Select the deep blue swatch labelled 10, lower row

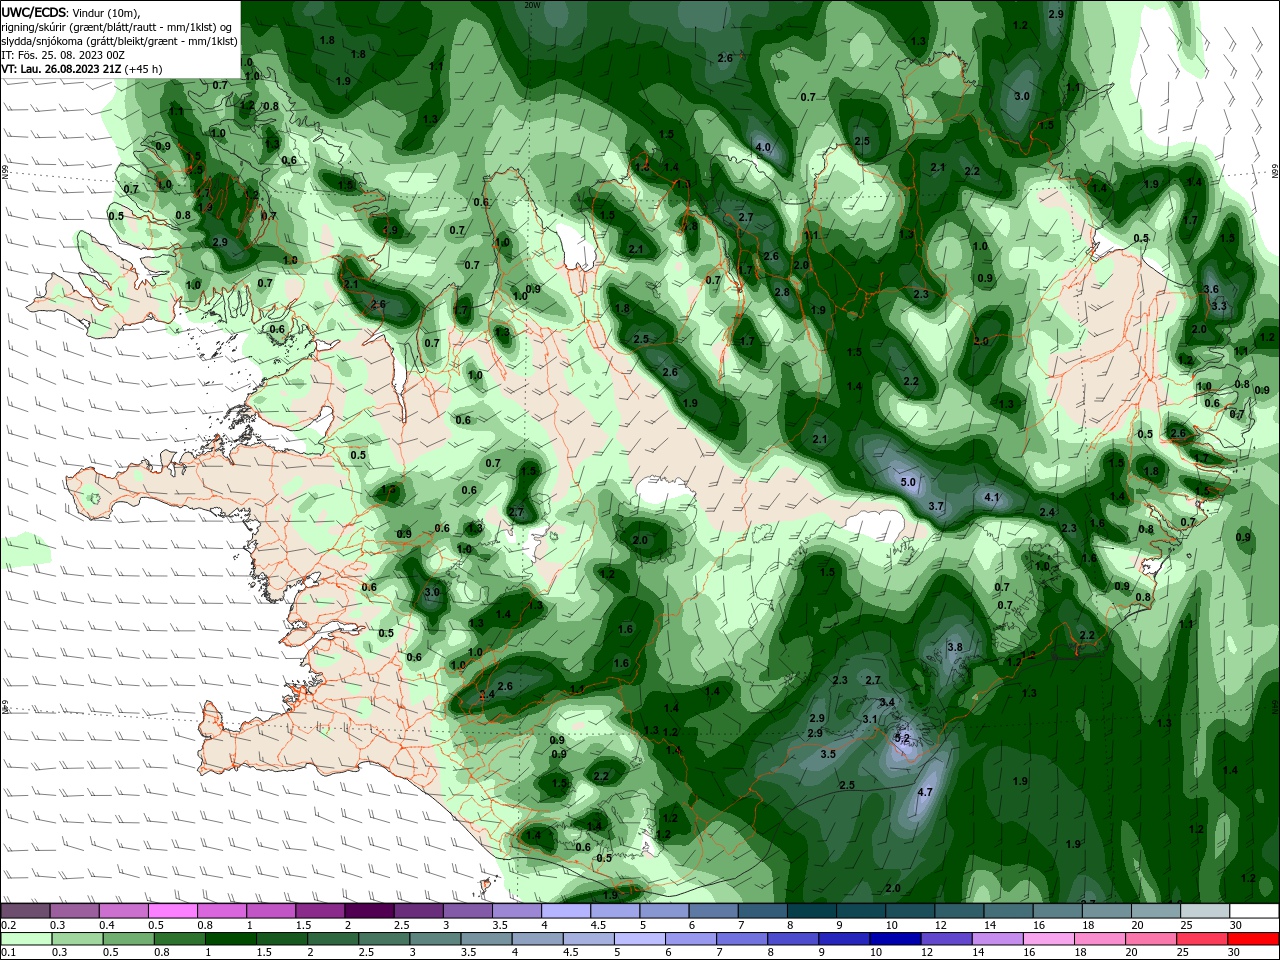click(x=893, y=939)
